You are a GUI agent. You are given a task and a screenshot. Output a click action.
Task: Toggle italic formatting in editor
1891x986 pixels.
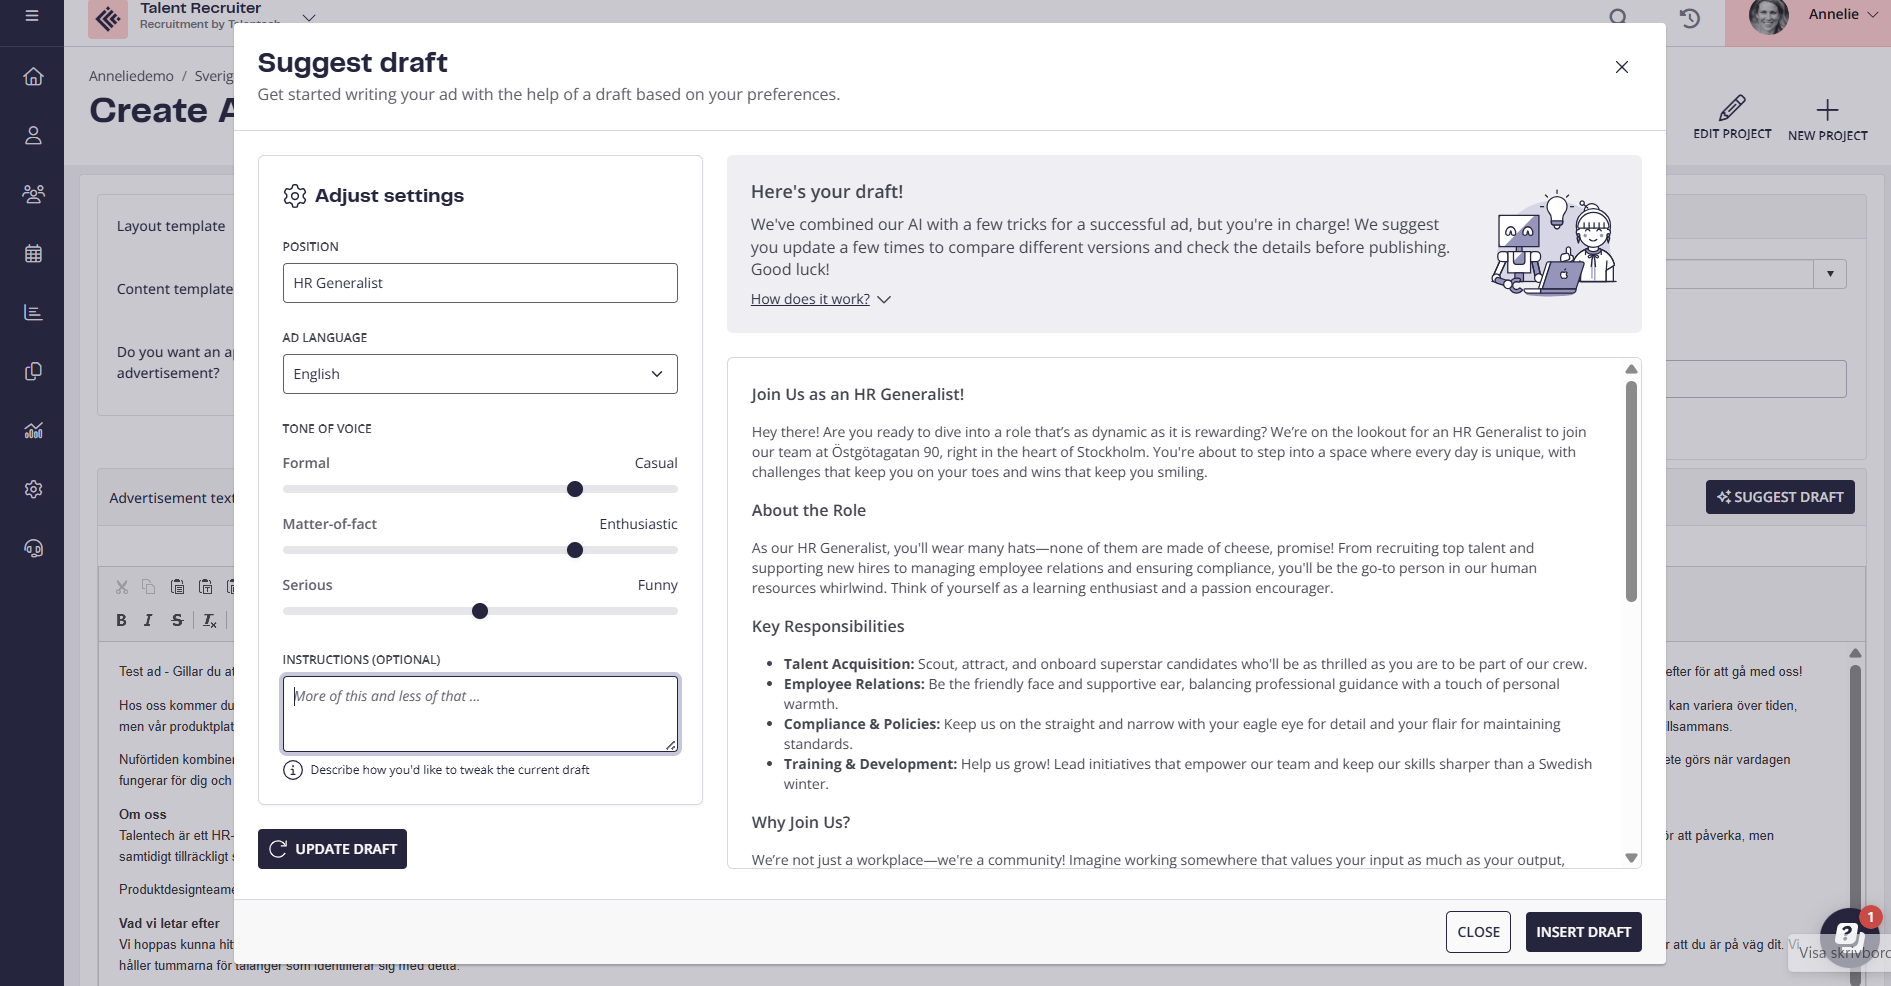pos(148,620)
